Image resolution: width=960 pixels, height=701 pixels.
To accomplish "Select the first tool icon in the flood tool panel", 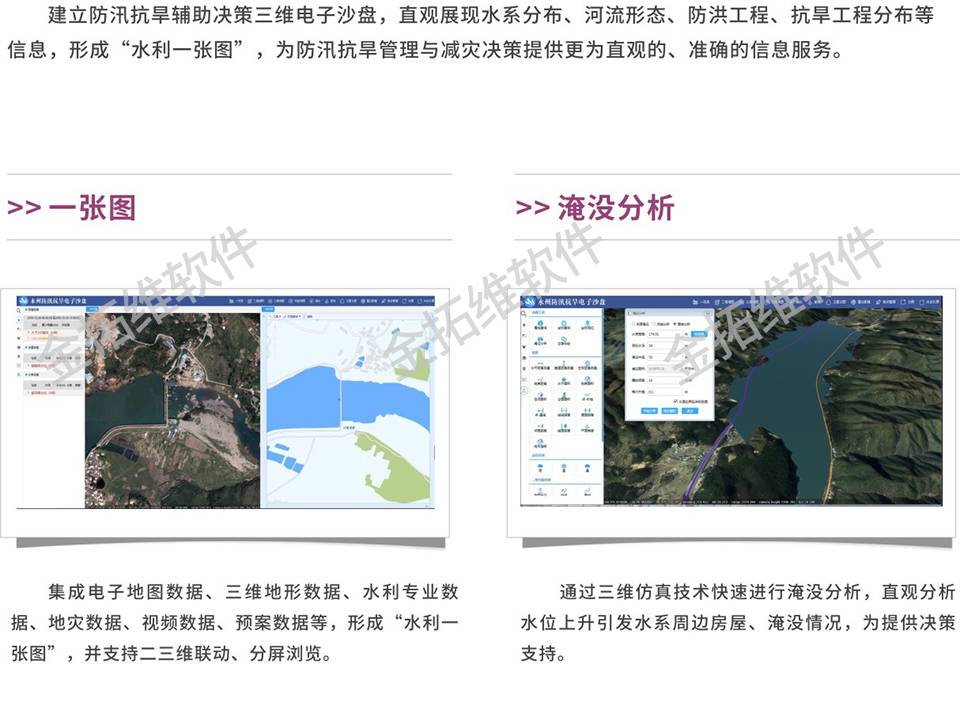I will pos(540,323).
